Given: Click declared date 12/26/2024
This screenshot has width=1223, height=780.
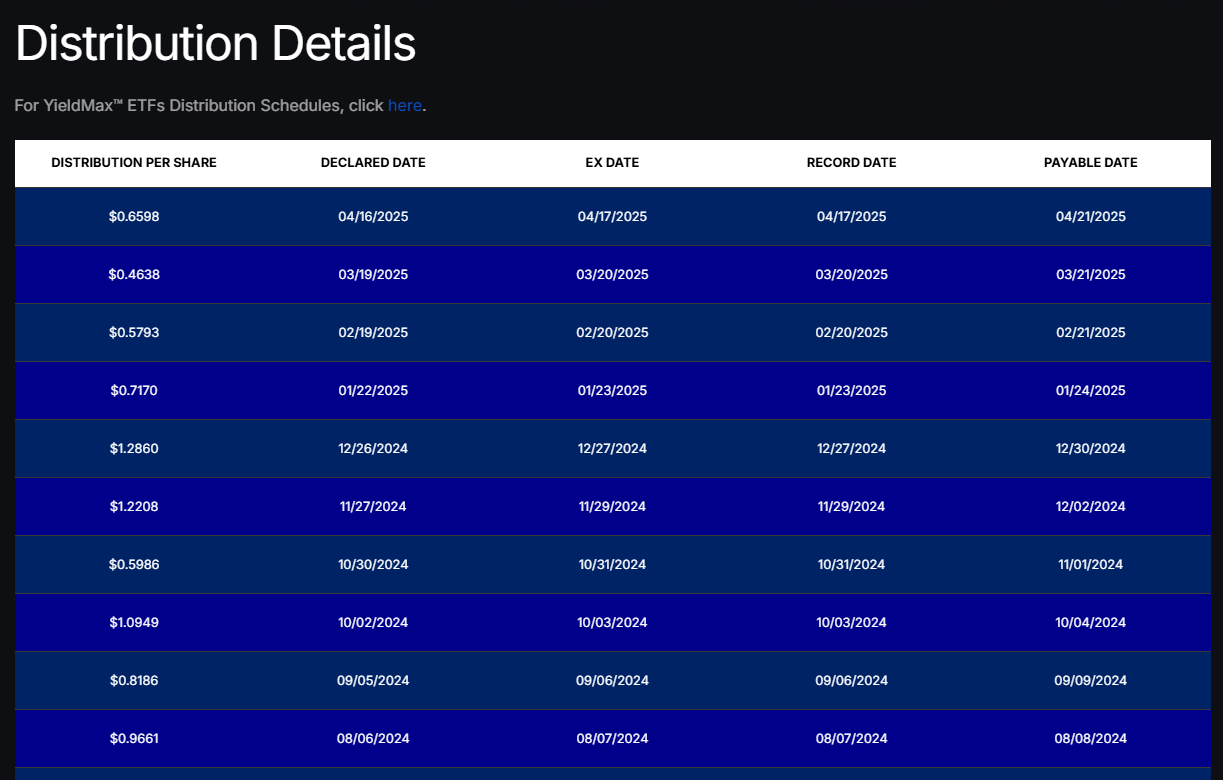Looking at the screenshot, I should click(x=373, y=448).
